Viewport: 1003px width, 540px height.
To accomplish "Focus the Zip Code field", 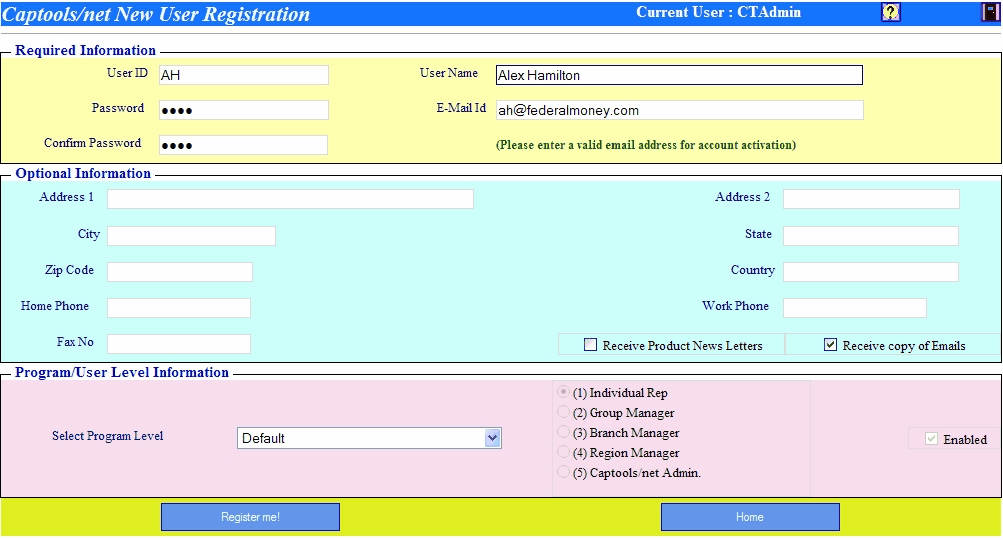I will (x=180, y=272).
